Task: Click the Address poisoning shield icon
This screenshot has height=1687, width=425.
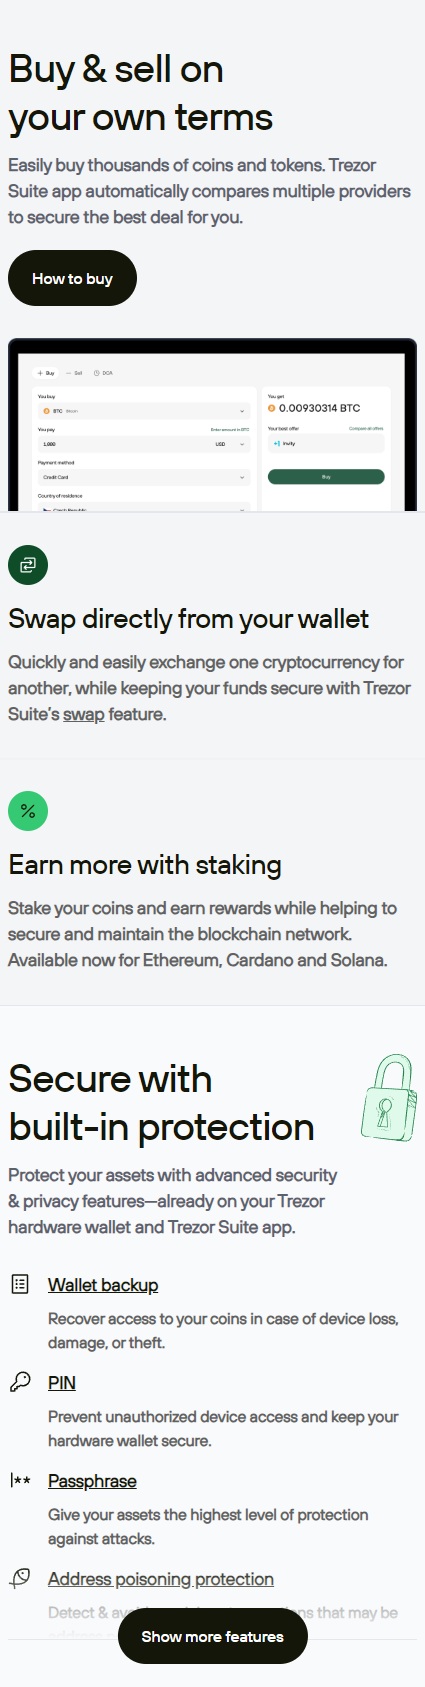Action: pyautogui.click(x=20, y=1578)
